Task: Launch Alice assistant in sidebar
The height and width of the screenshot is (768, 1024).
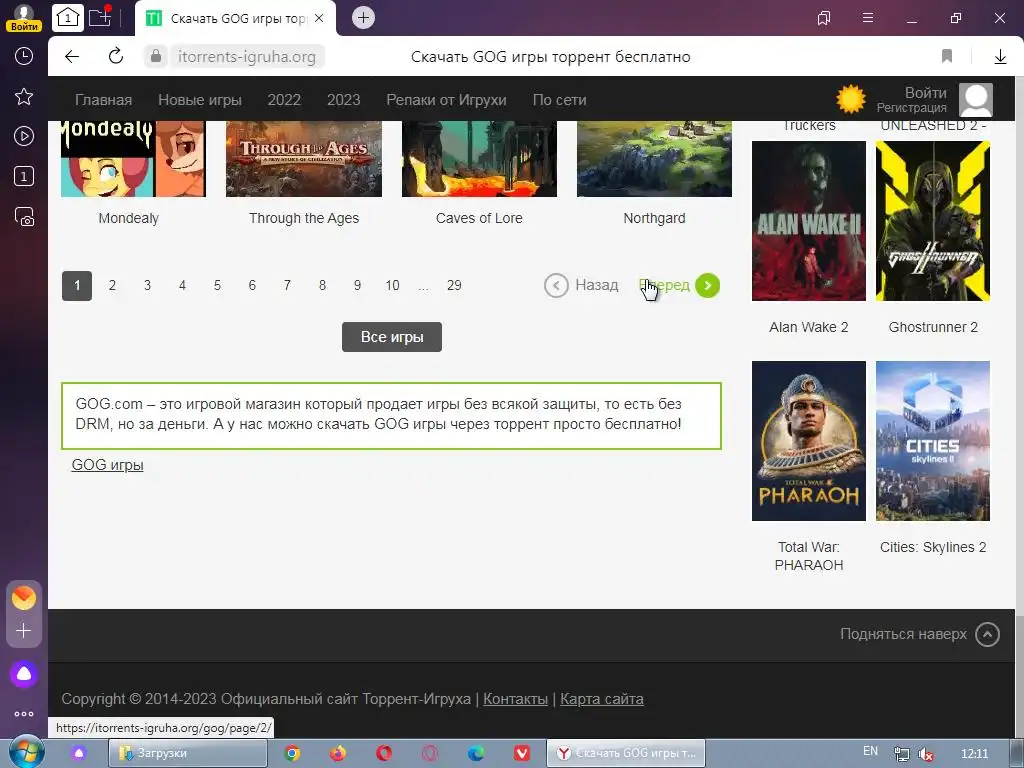Action: pos(24,674)
